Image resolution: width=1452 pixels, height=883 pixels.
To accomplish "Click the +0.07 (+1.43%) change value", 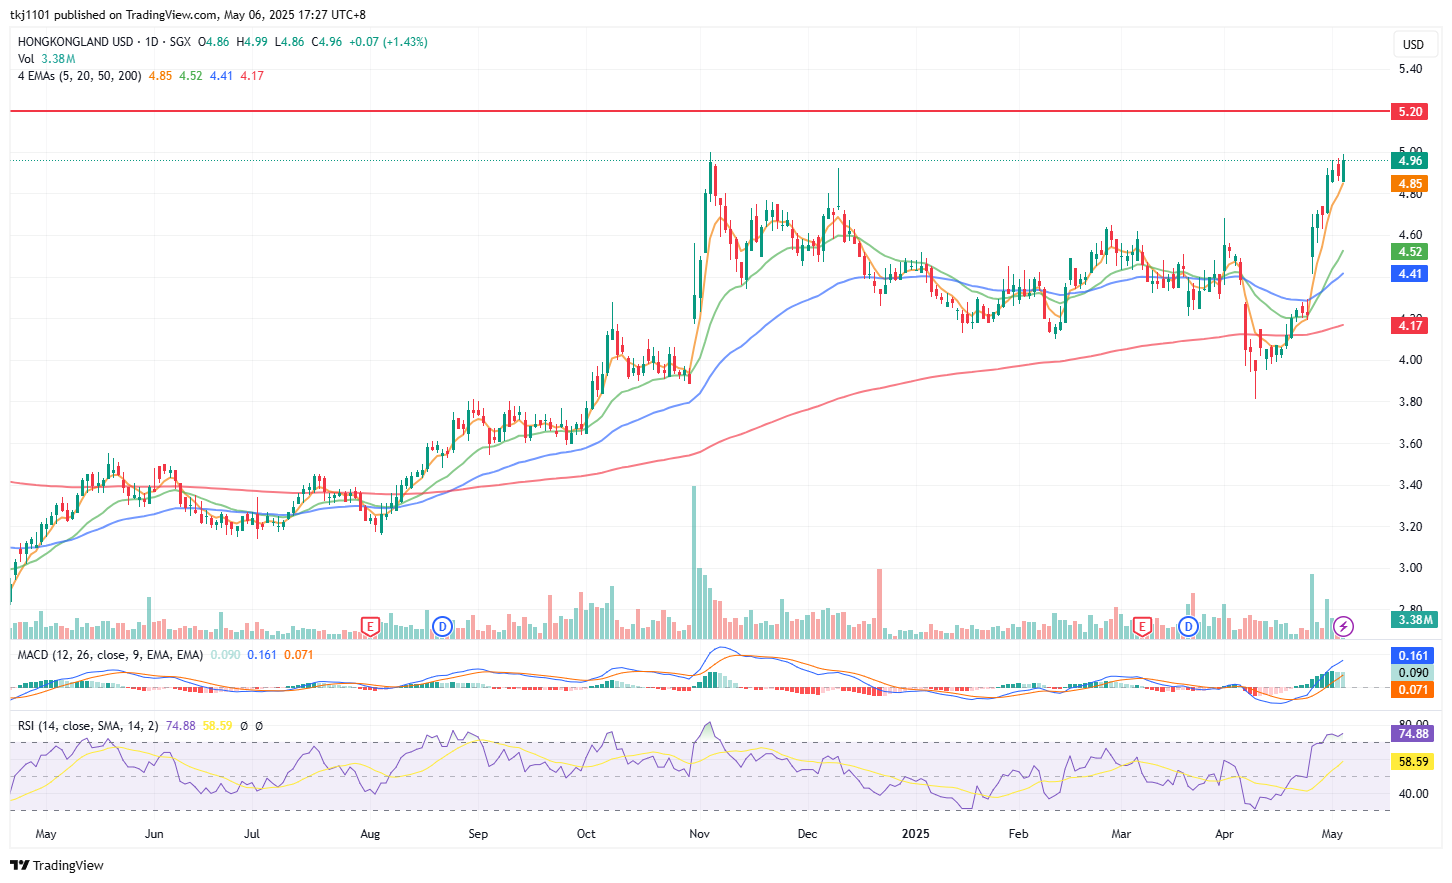I will pyautogui.click(x=388, y=42).
